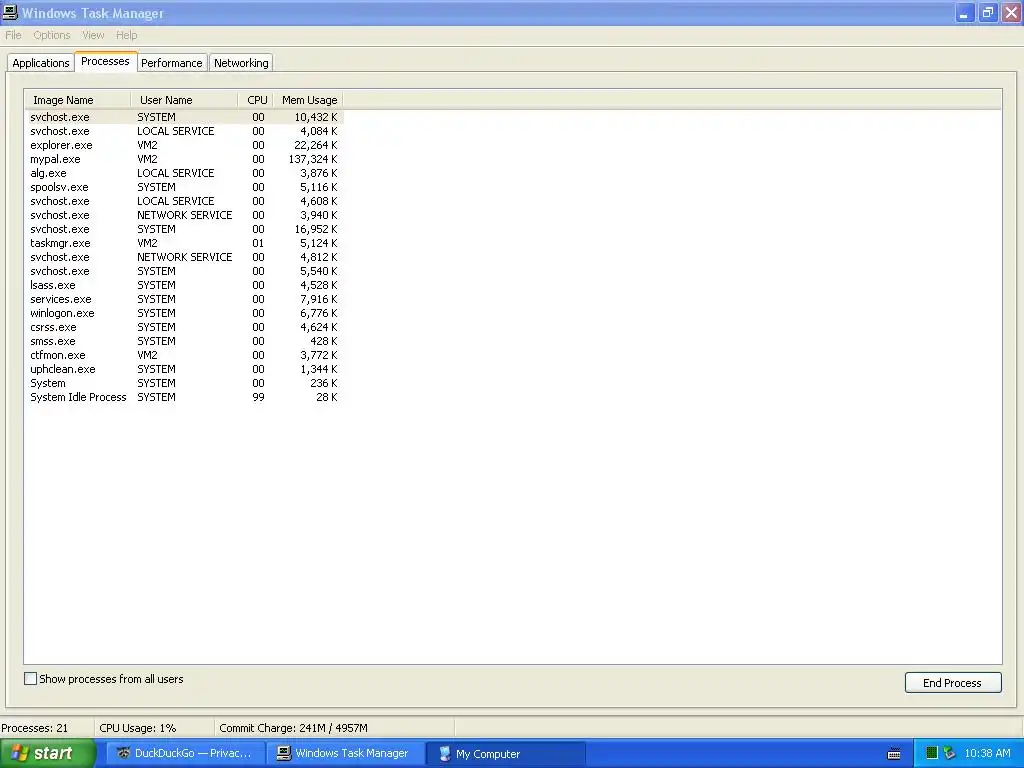1024x768 pixels.
Task: Select the System Idle Process row
Action: (x=184, y=397)
